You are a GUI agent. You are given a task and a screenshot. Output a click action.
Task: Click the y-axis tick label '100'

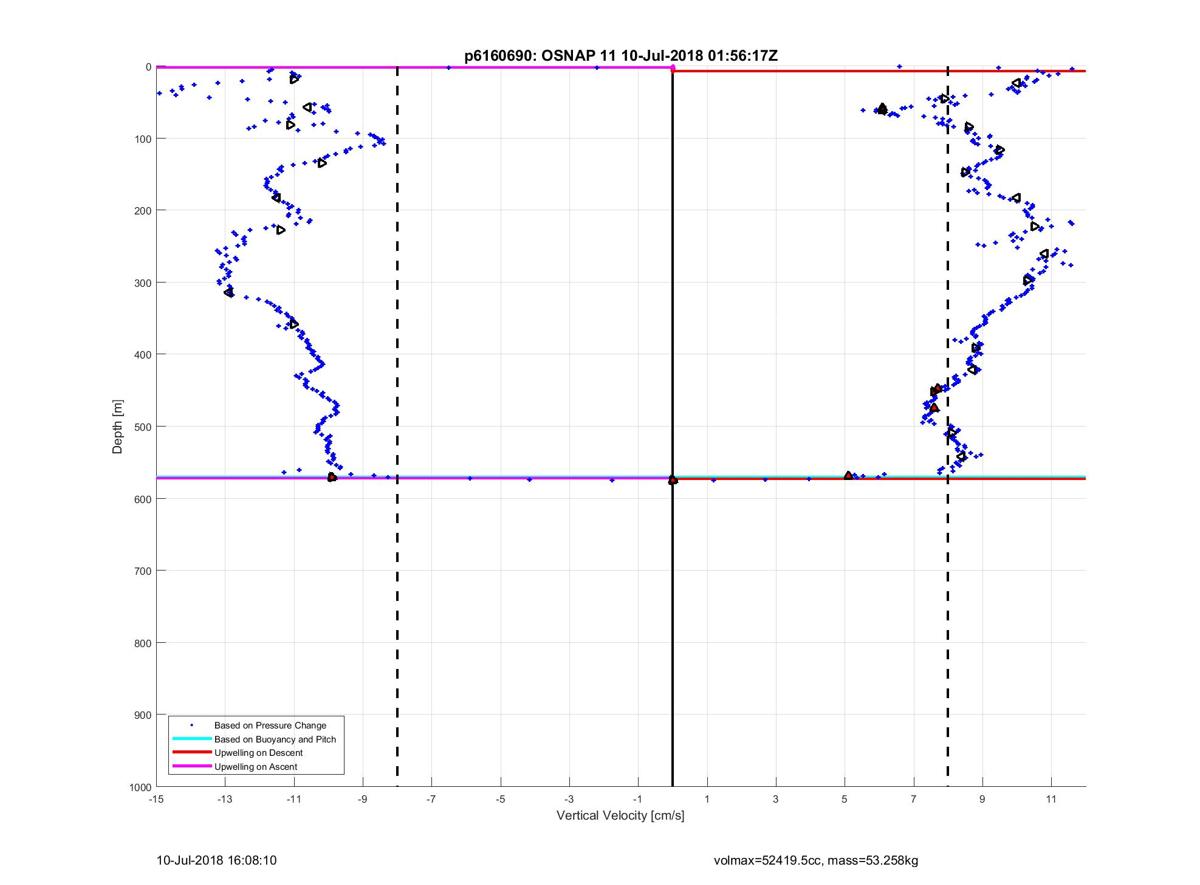pyautogui.click(x=142, y=139)
